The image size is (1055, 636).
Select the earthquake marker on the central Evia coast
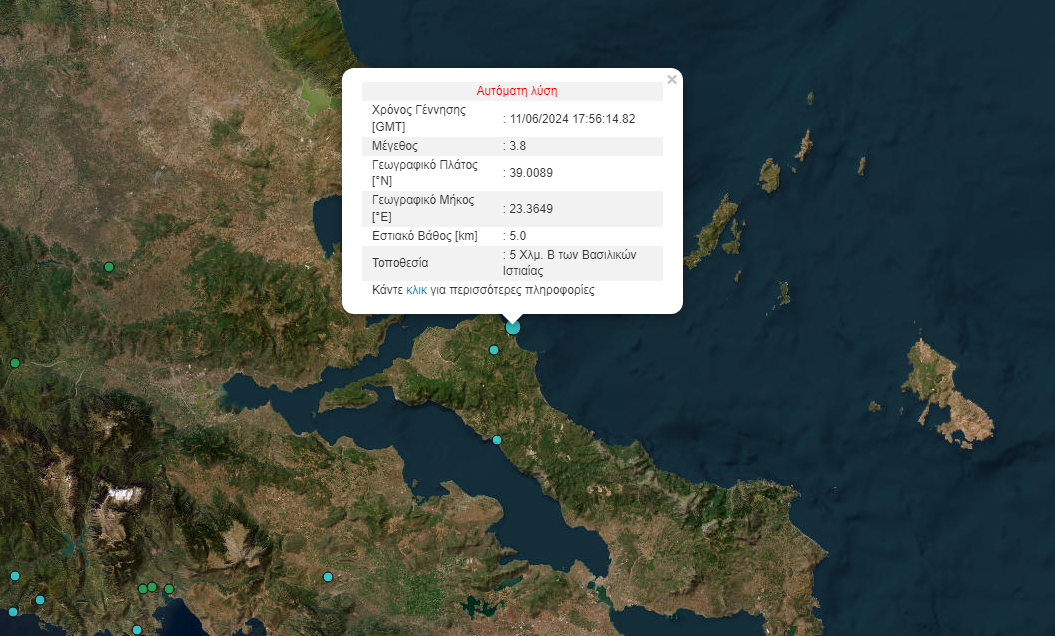pyautogui.click(x=497, y=440)
